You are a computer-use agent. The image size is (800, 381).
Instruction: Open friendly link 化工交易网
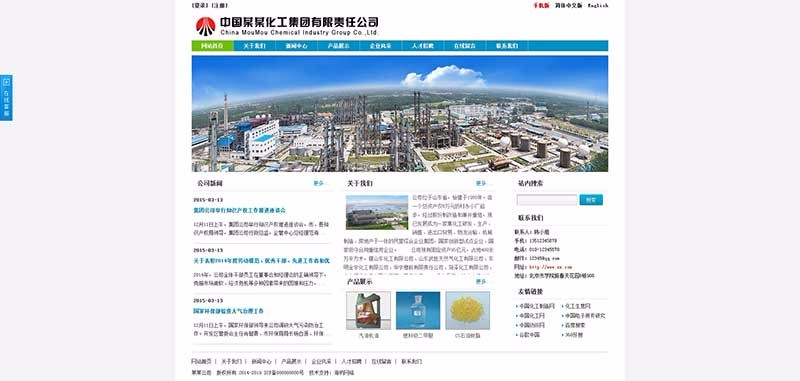(578, 307)
